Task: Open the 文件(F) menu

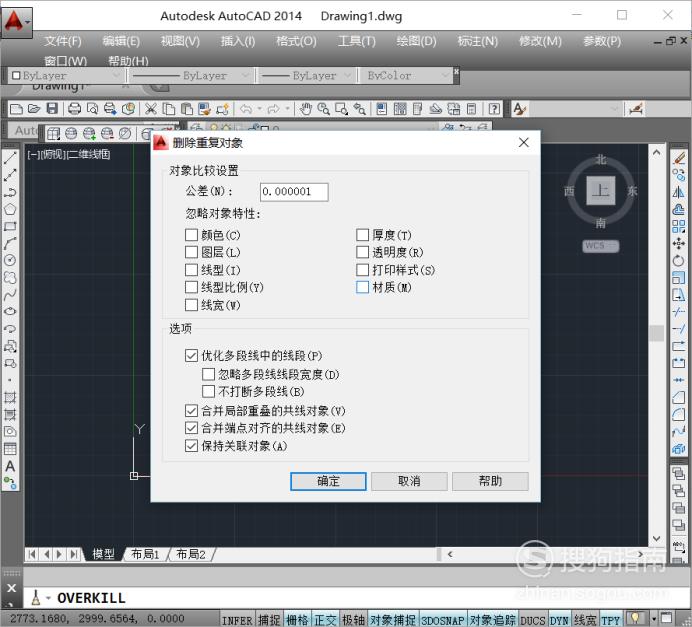Action: [x=63, y=41]
